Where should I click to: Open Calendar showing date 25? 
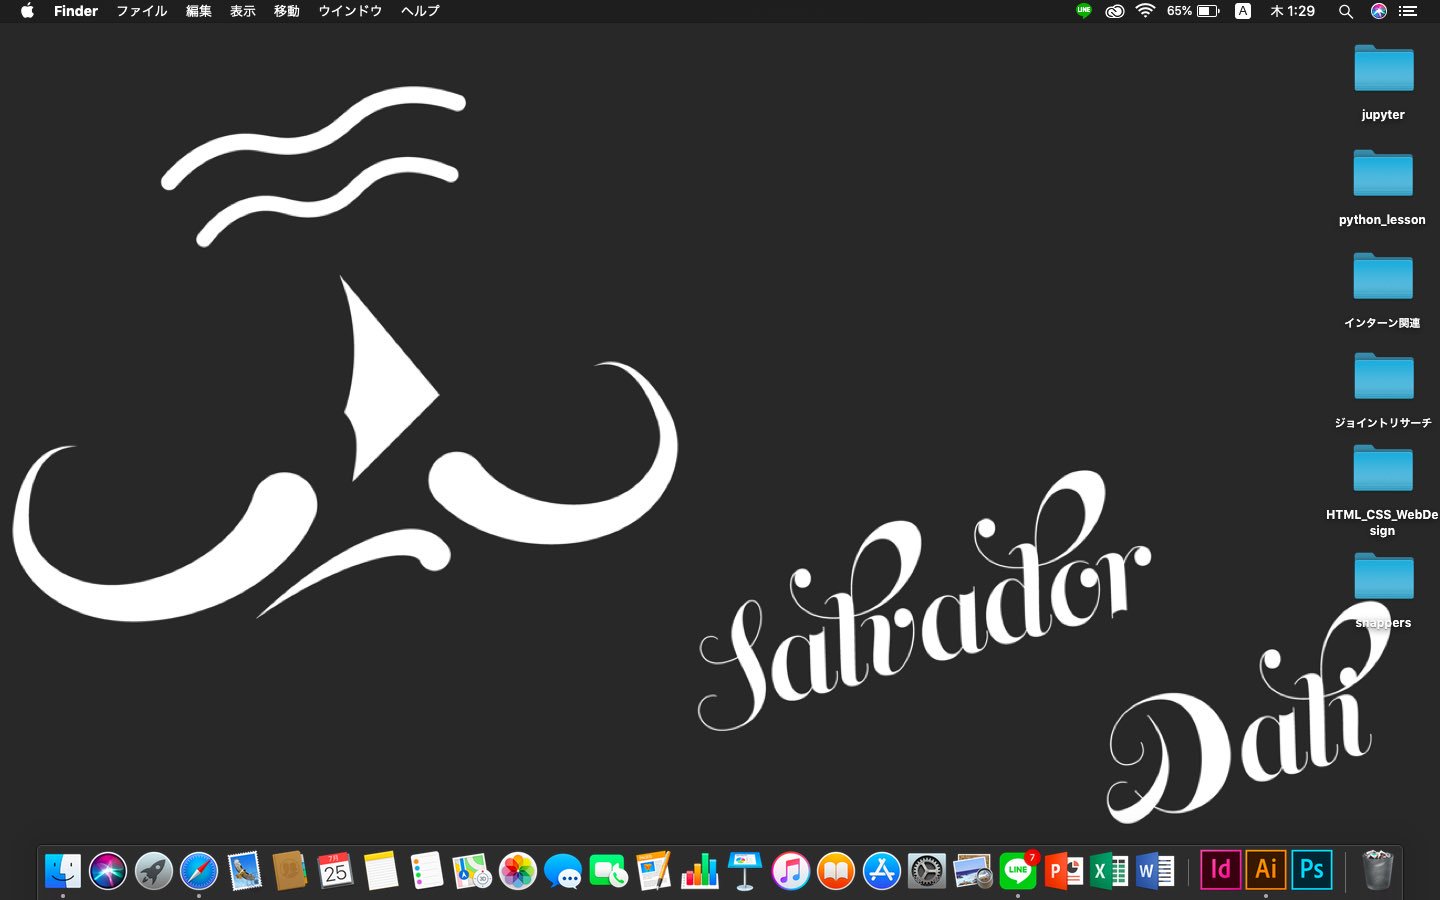pyautogui.click(x=335, y=871)
